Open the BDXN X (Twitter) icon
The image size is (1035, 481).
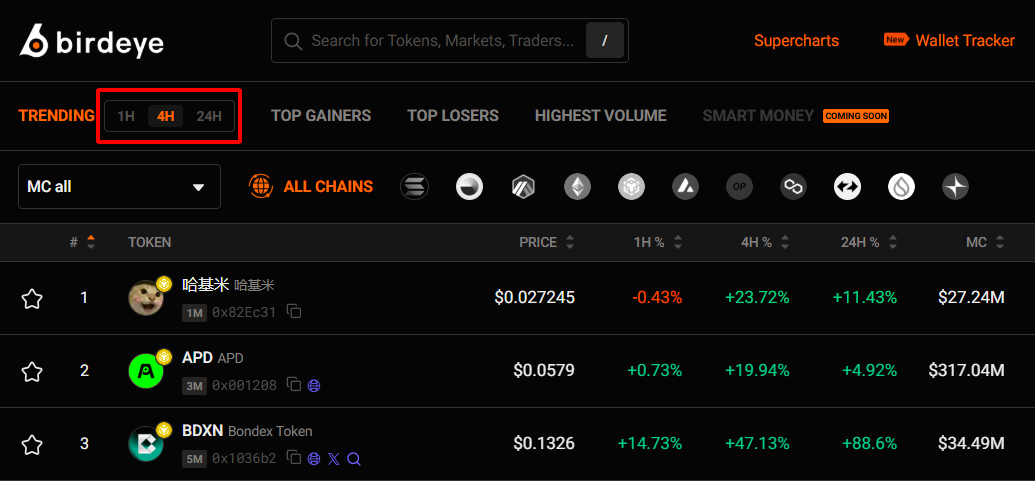334,459
